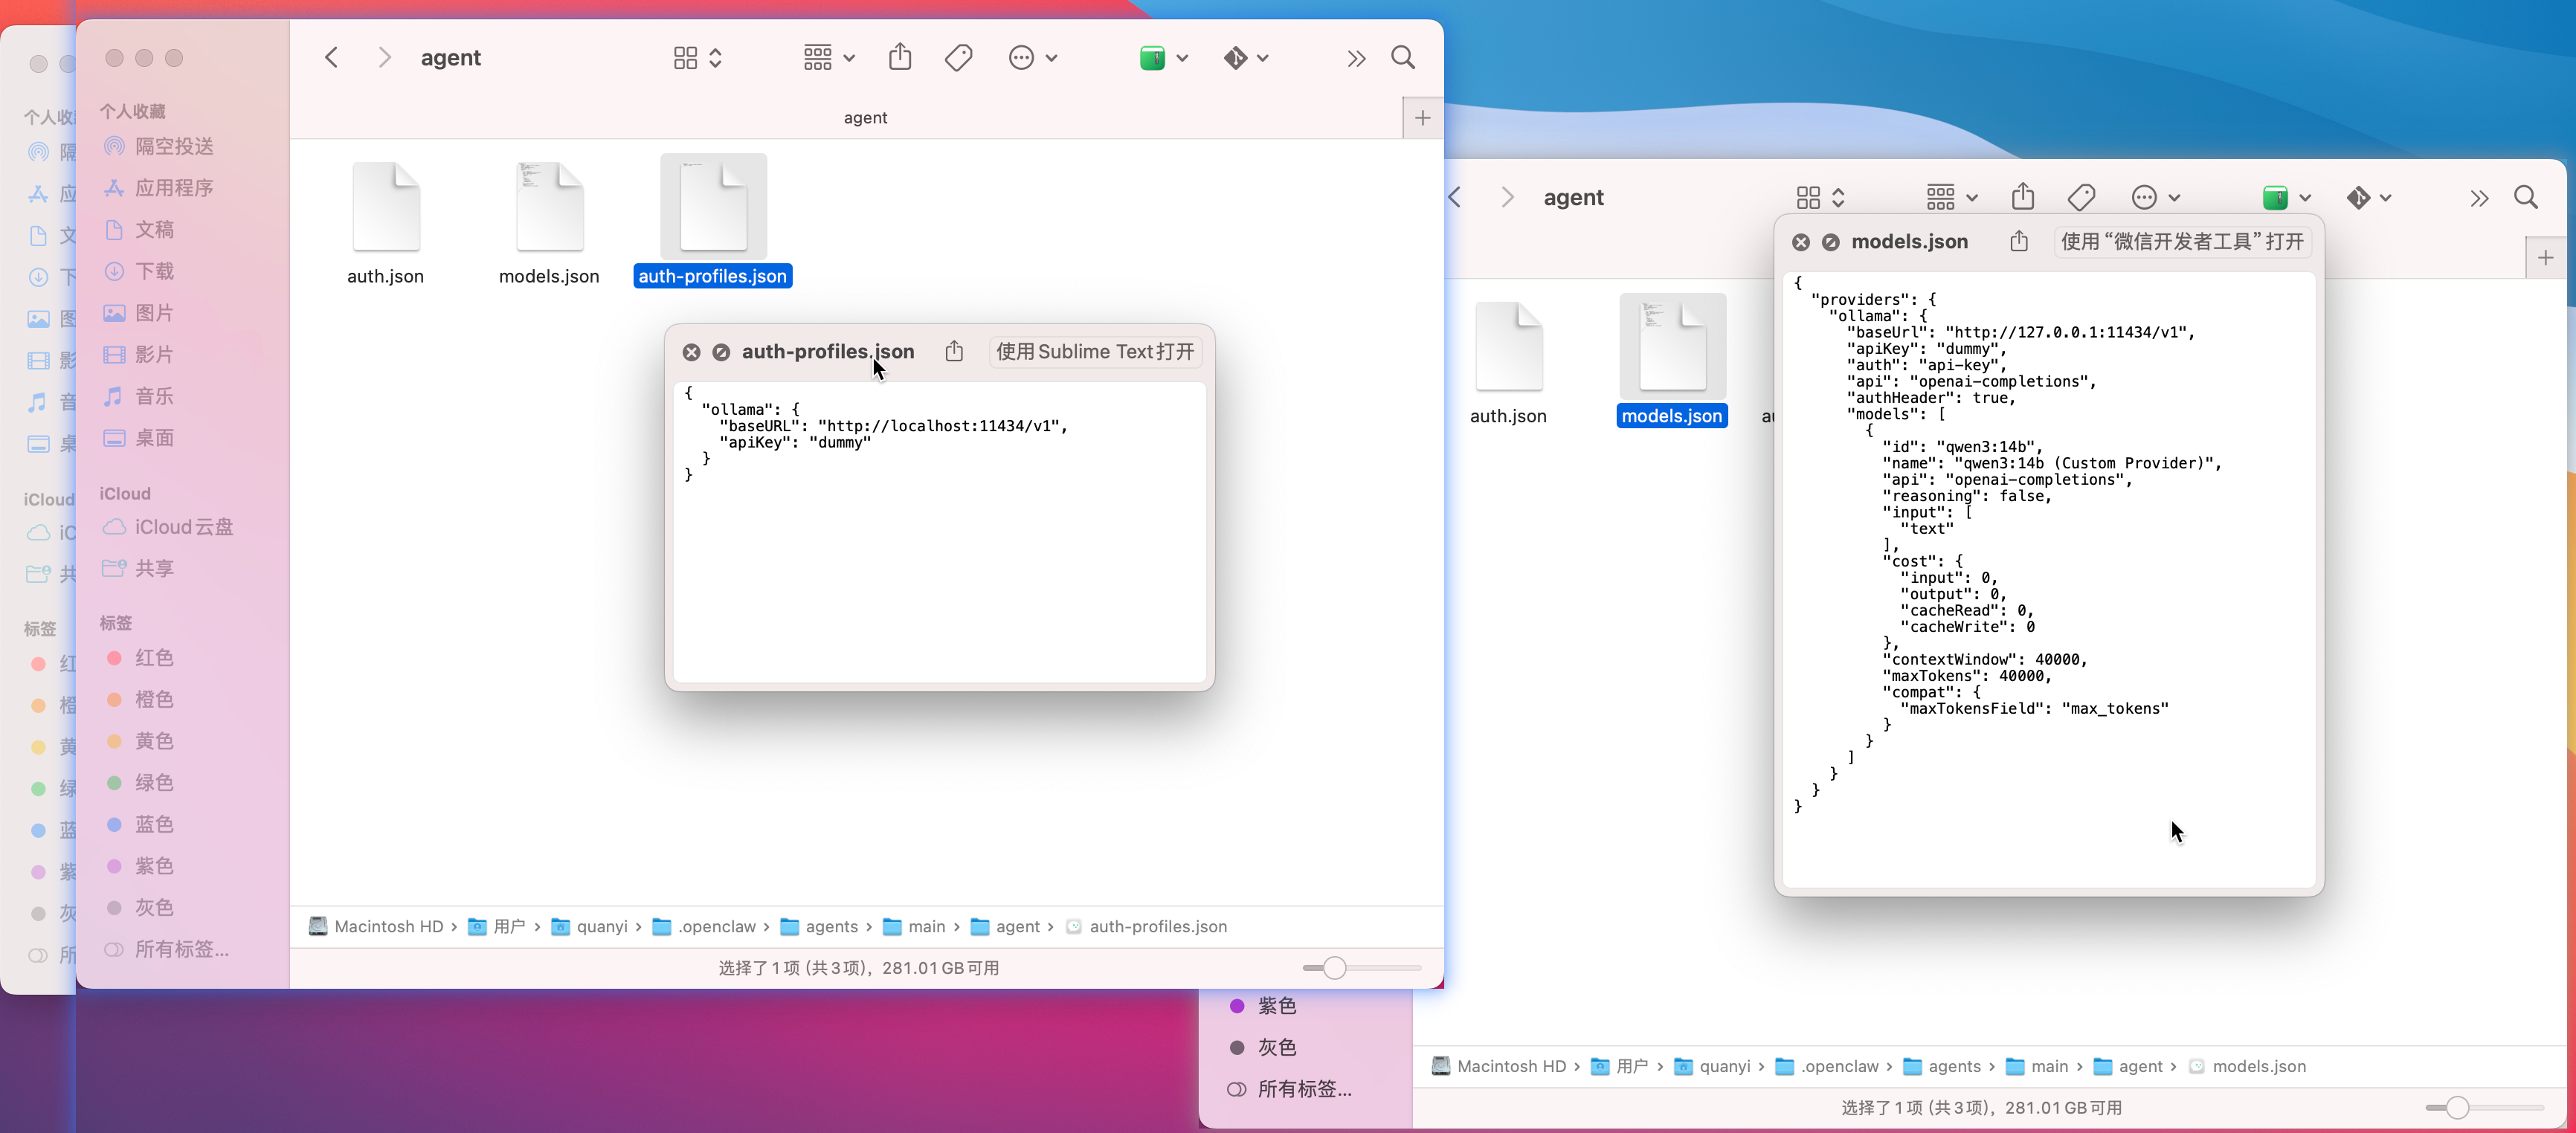Click the red (红色) tag in sidebar
This screenshot has width=2576, height=1133.
pyautogui.click(x=154, y=657)
